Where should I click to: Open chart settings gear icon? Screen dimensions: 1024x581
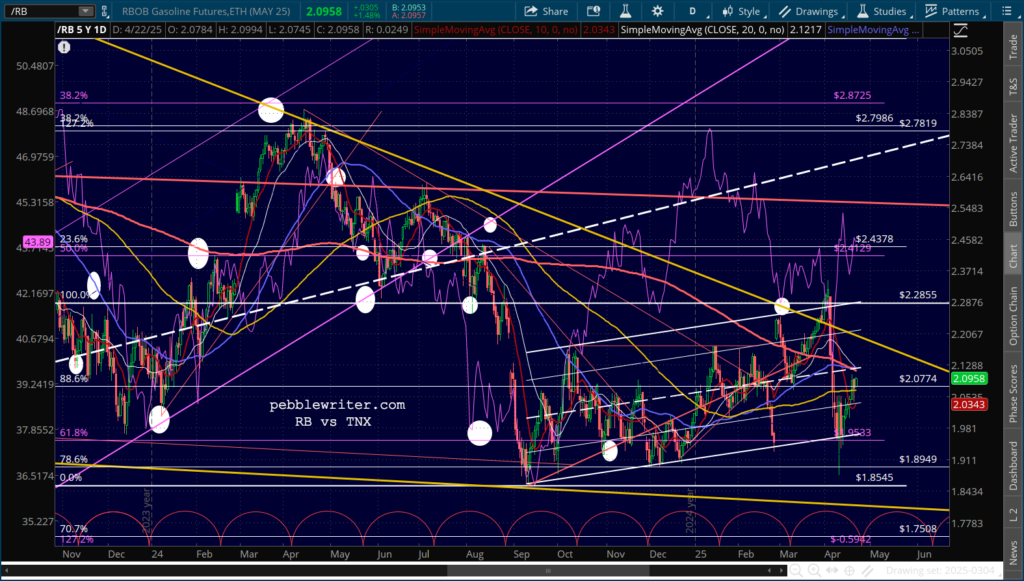pyautogui.click(x=657, y=11)
